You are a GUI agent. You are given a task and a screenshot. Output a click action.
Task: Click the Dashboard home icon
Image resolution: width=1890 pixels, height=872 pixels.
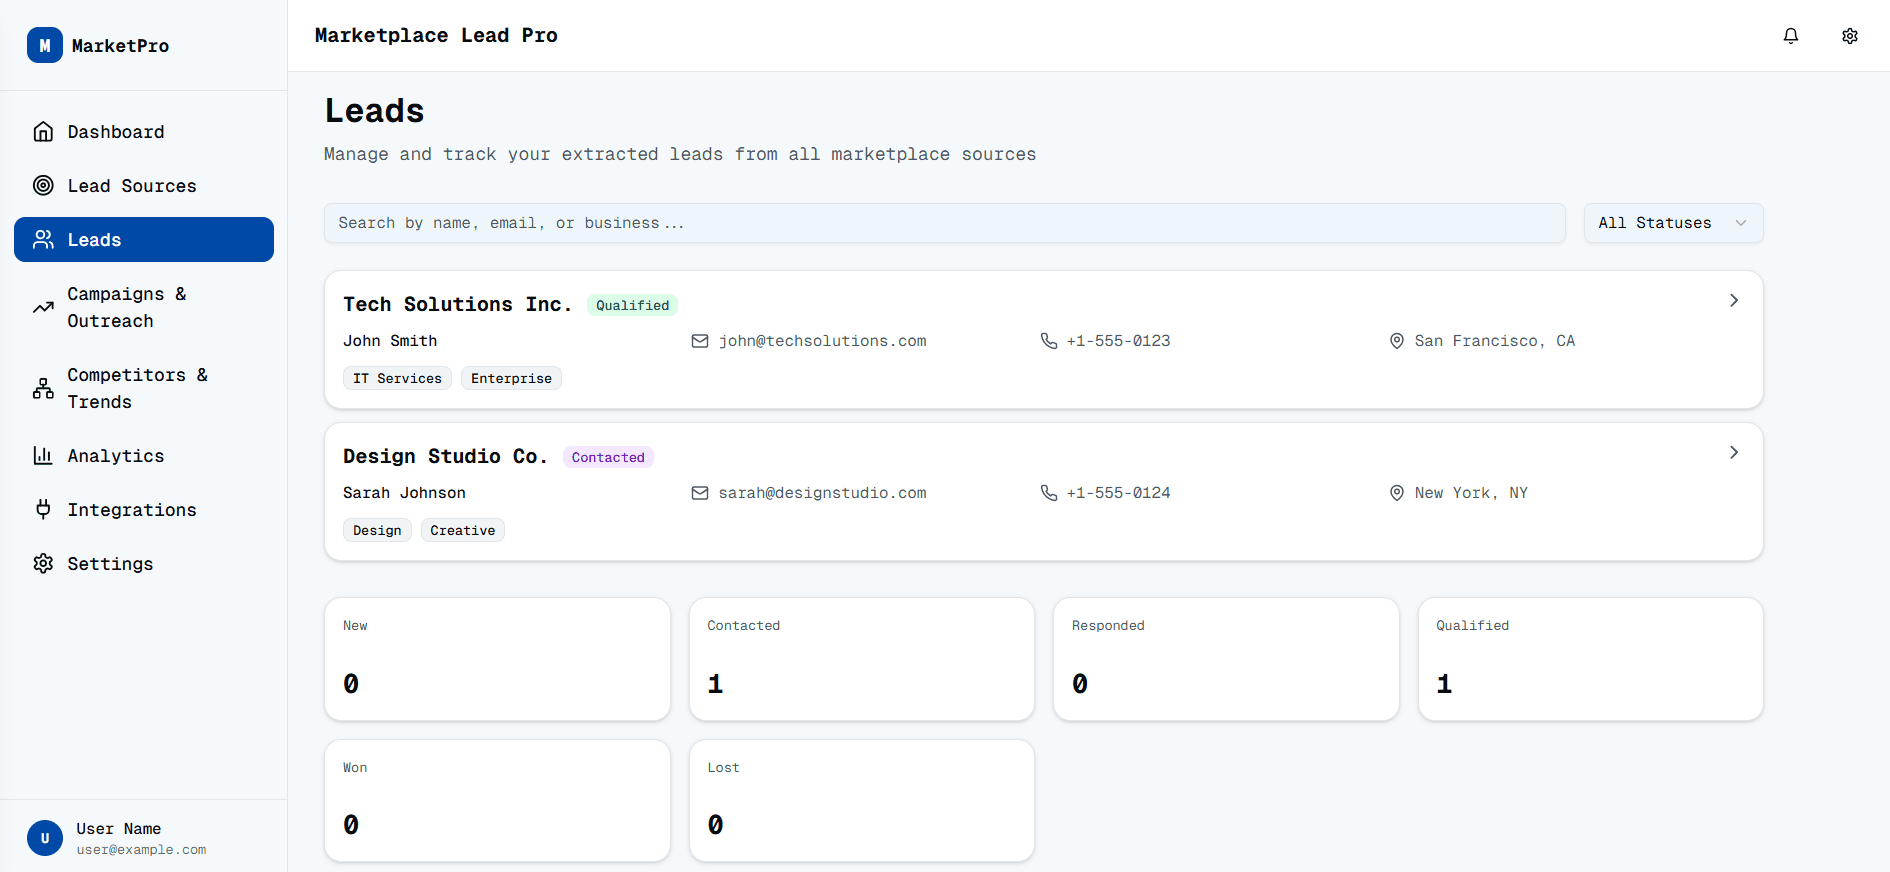(43, 132)
